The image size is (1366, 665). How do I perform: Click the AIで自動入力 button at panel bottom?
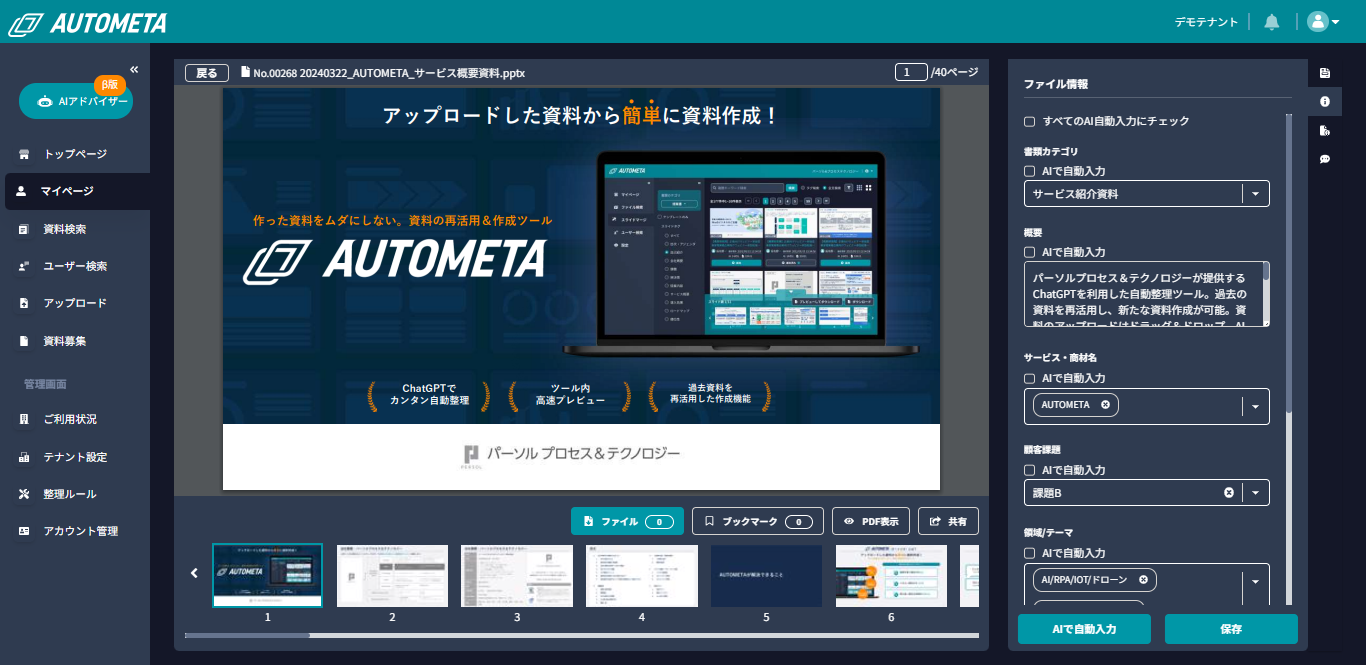(1084, 629)
